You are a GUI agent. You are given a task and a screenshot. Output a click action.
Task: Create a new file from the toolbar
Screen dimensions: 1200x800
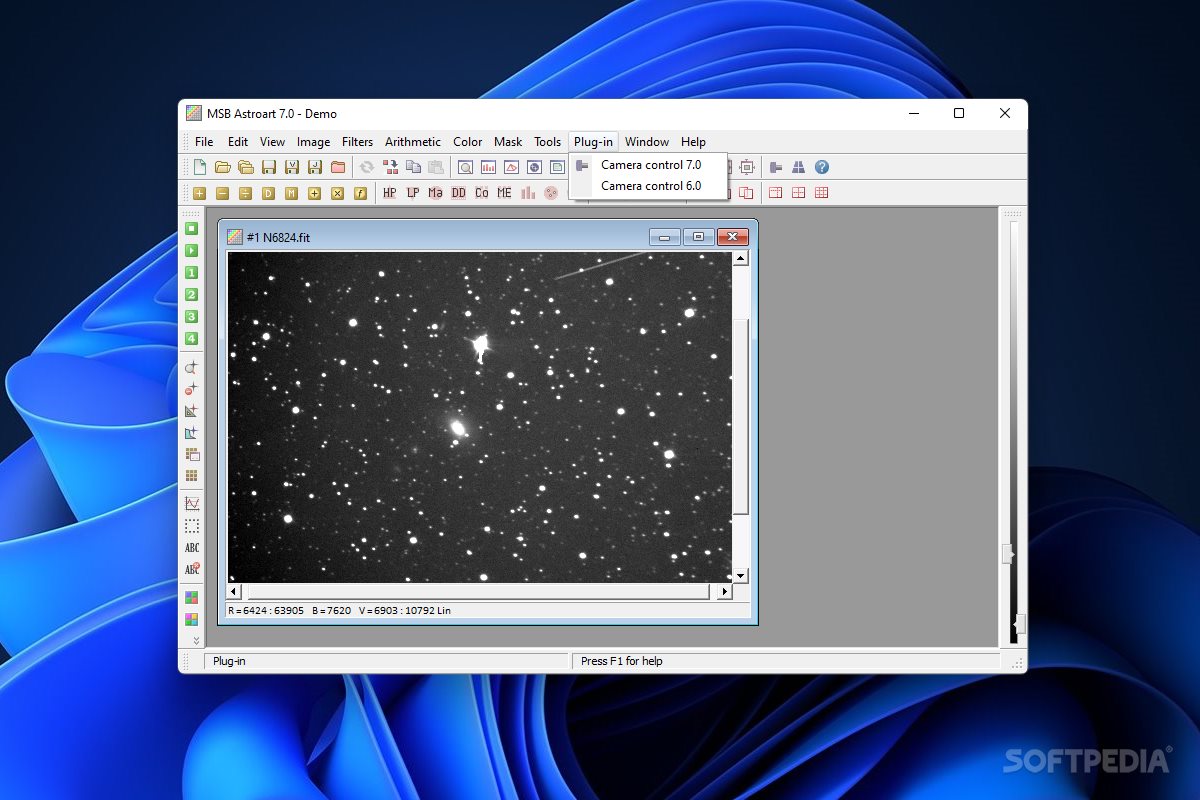200,167
